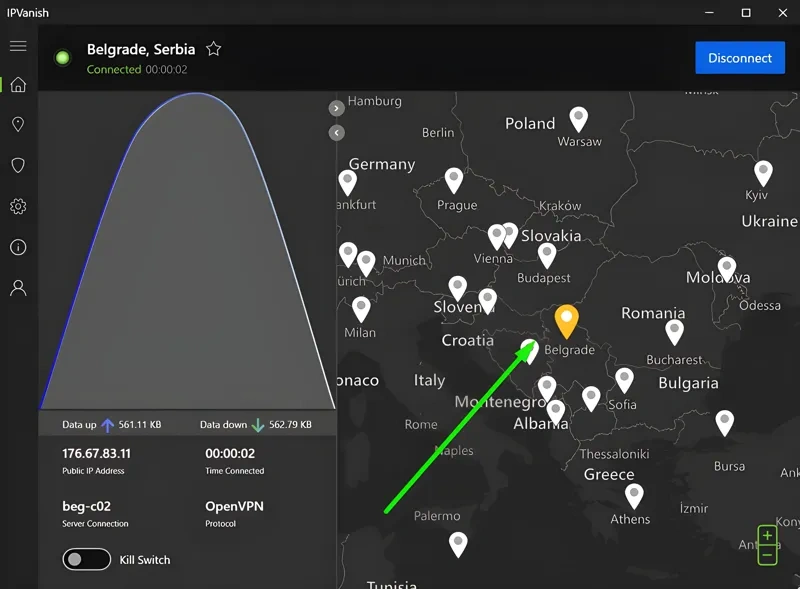The width and height of the screenshot is (800, 589).
Task: Select the Athens map pin
Action: 634,495
